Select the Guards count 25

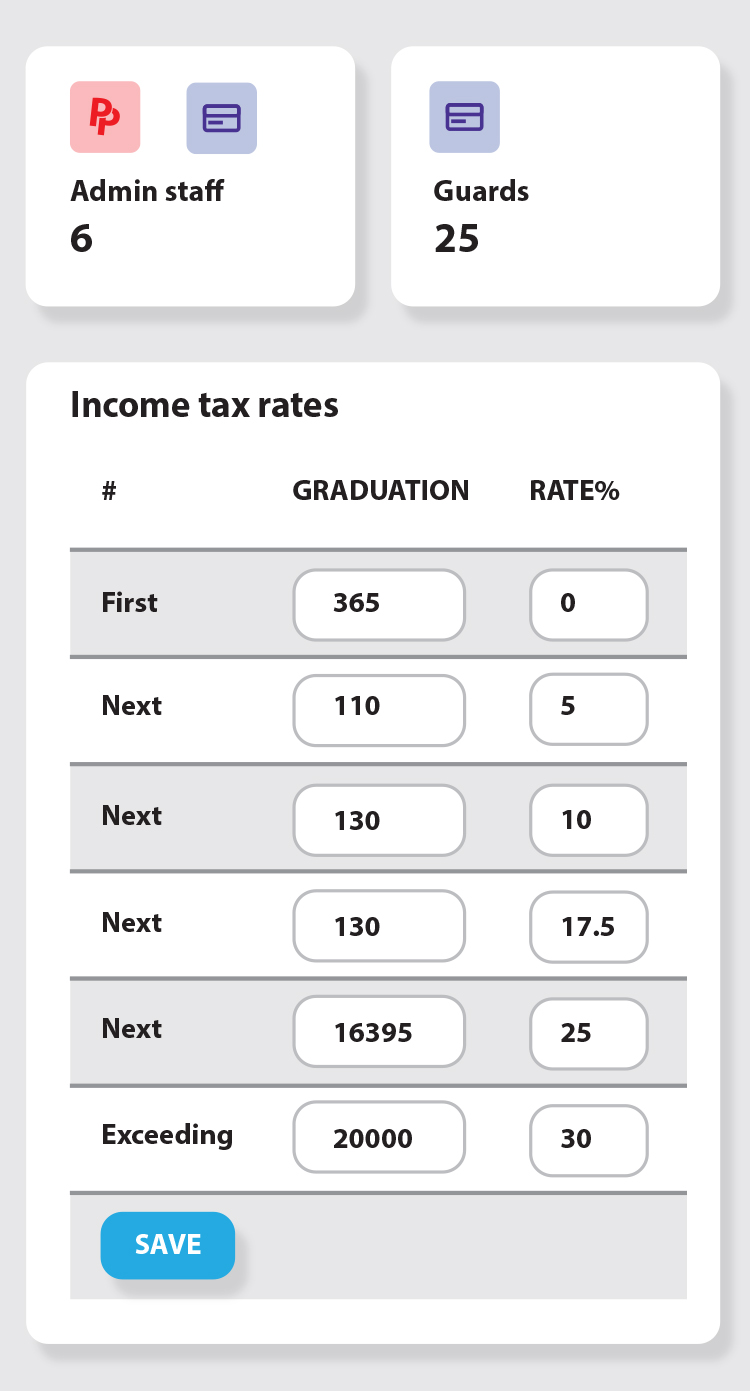point(457,239)
